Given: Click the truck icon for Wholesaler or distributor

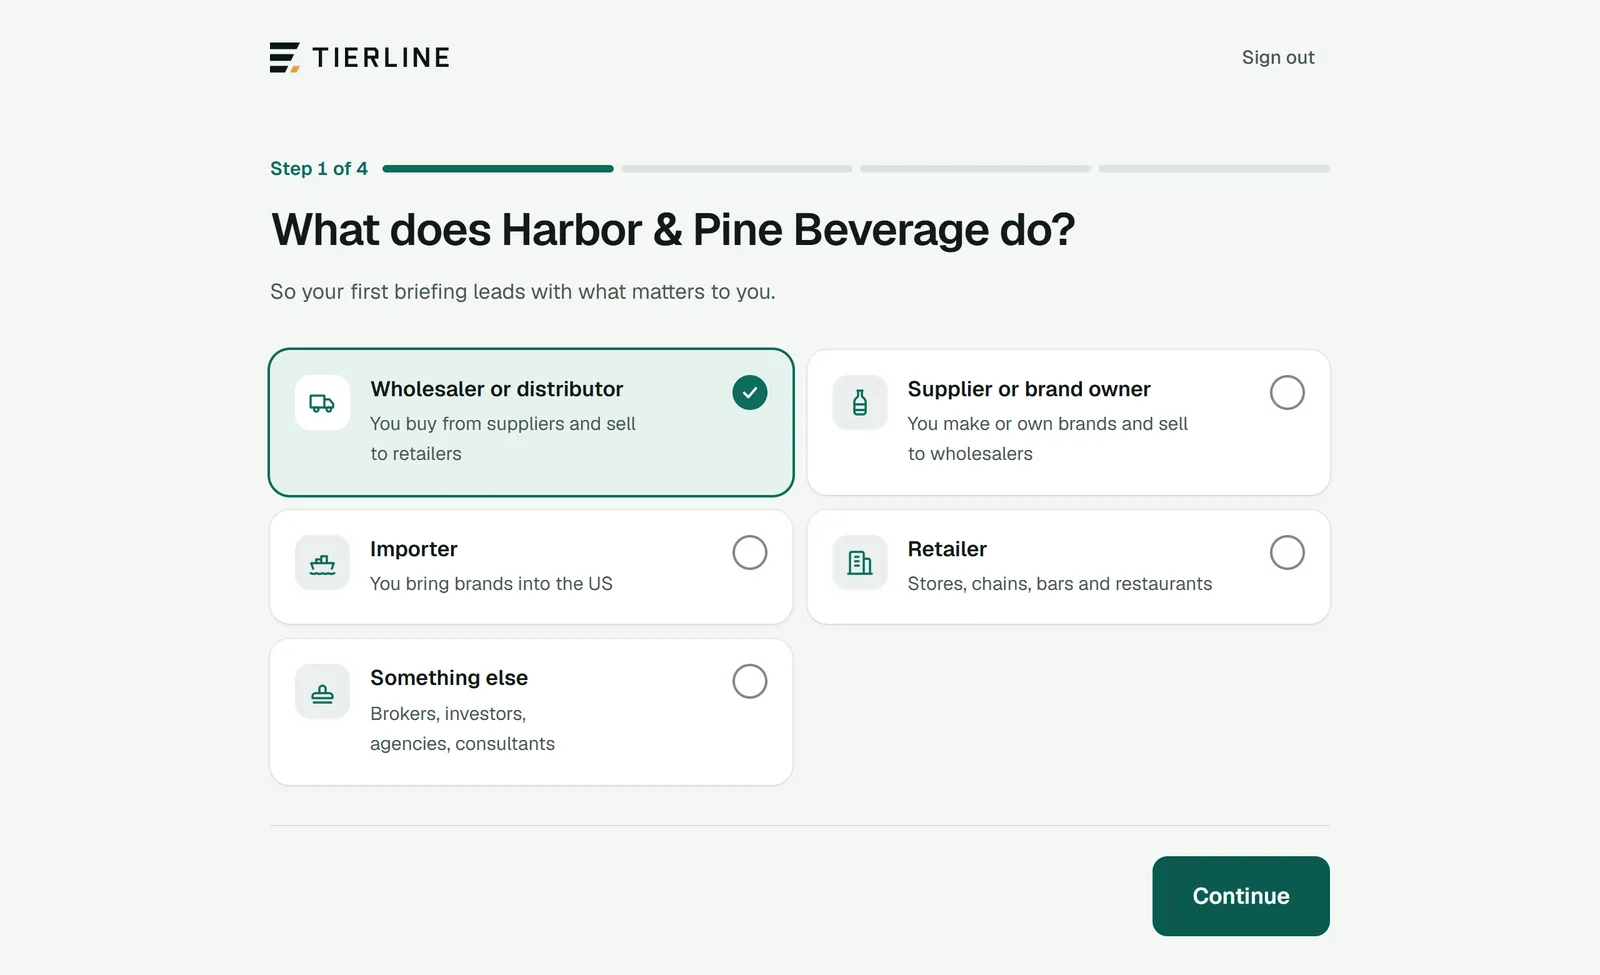Looking at the screenshot, I should point(322,403).
